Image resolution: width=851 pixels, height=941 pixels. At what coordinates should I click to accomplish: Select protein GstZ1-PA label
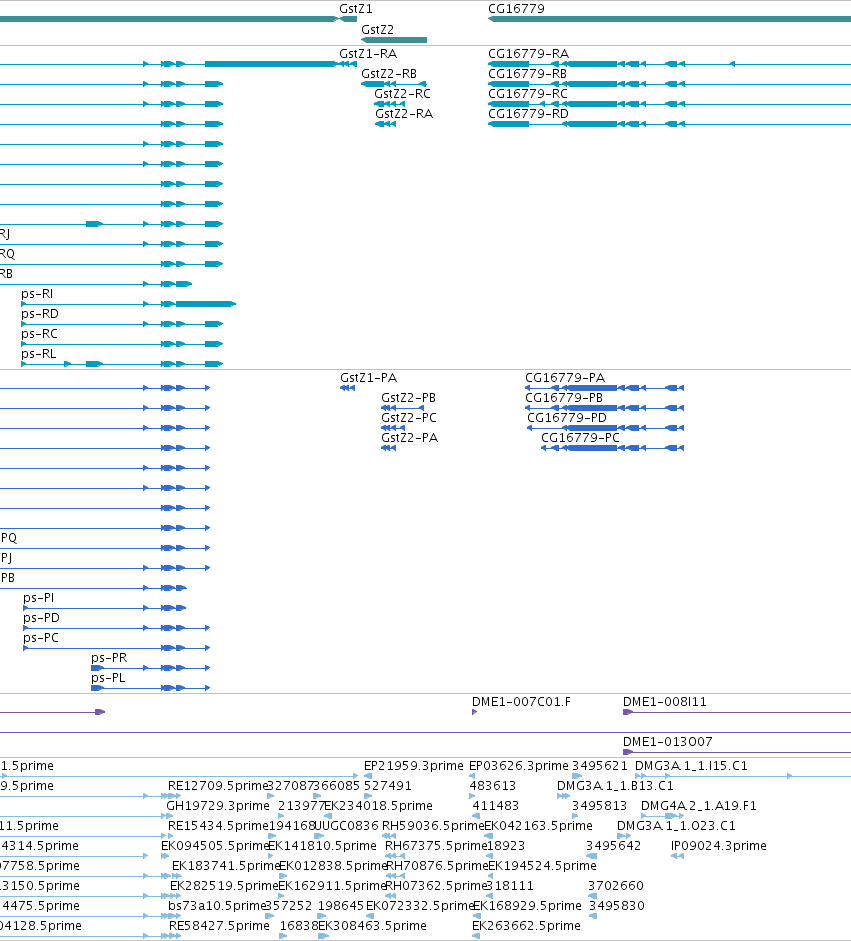pos(368,377)
